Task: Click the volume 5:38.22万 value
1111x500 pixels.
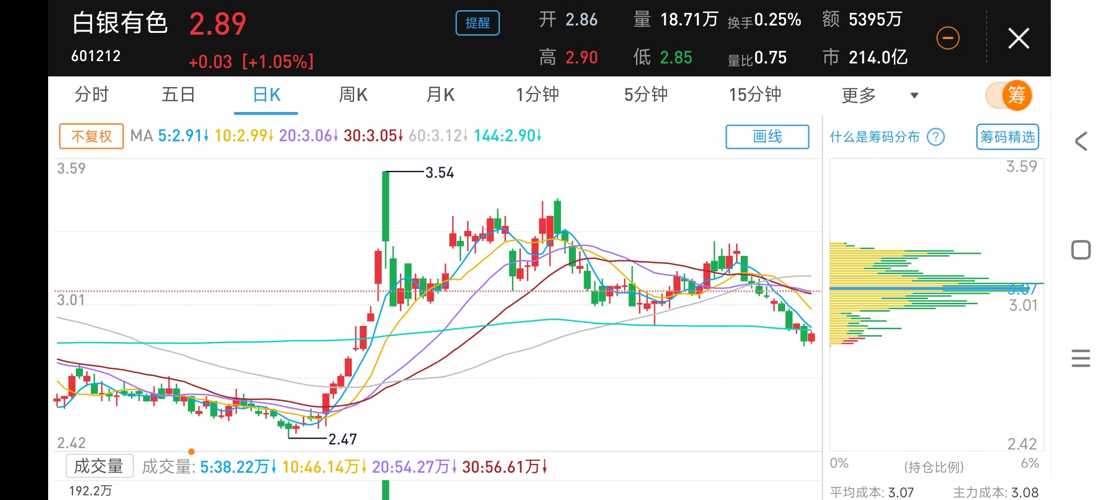Action: pos(239,467)
